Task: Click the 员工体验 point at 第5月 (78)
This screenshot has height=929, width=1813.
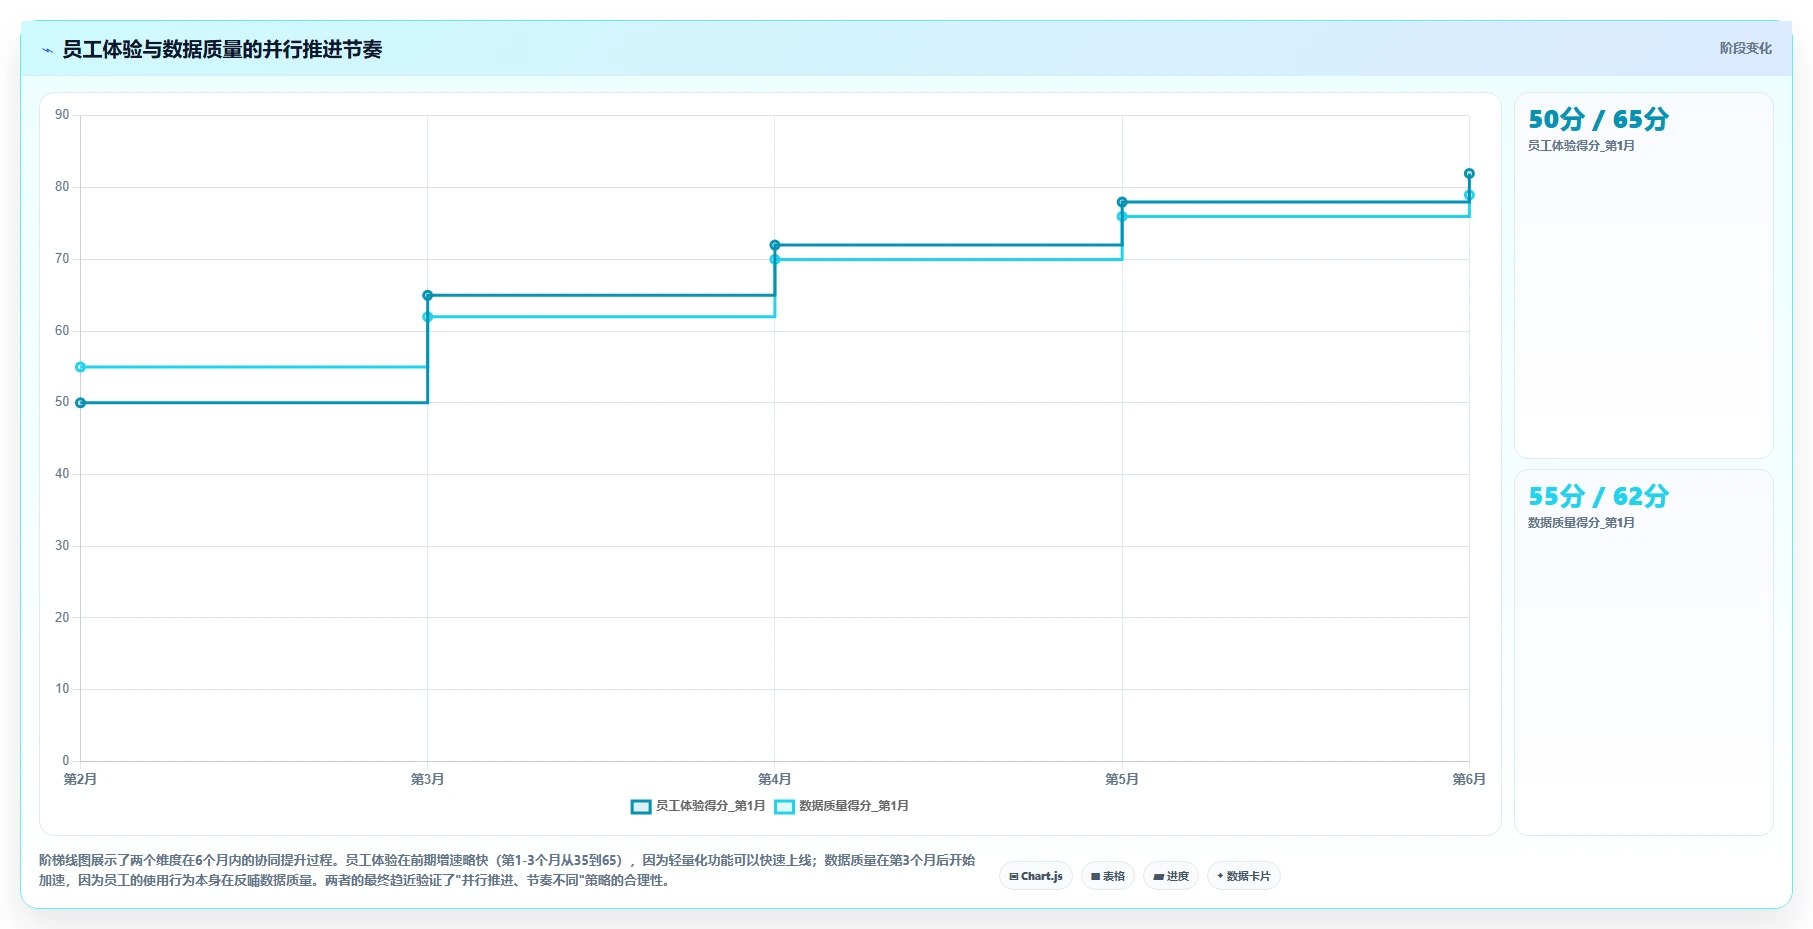Action: coord(1122,202)
